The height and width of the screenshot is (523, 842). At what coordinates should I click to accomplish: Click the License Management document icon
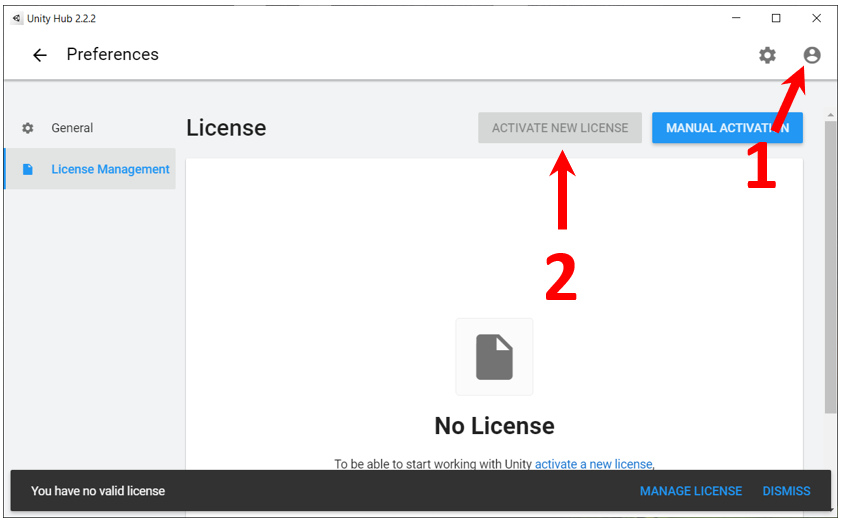27,170
